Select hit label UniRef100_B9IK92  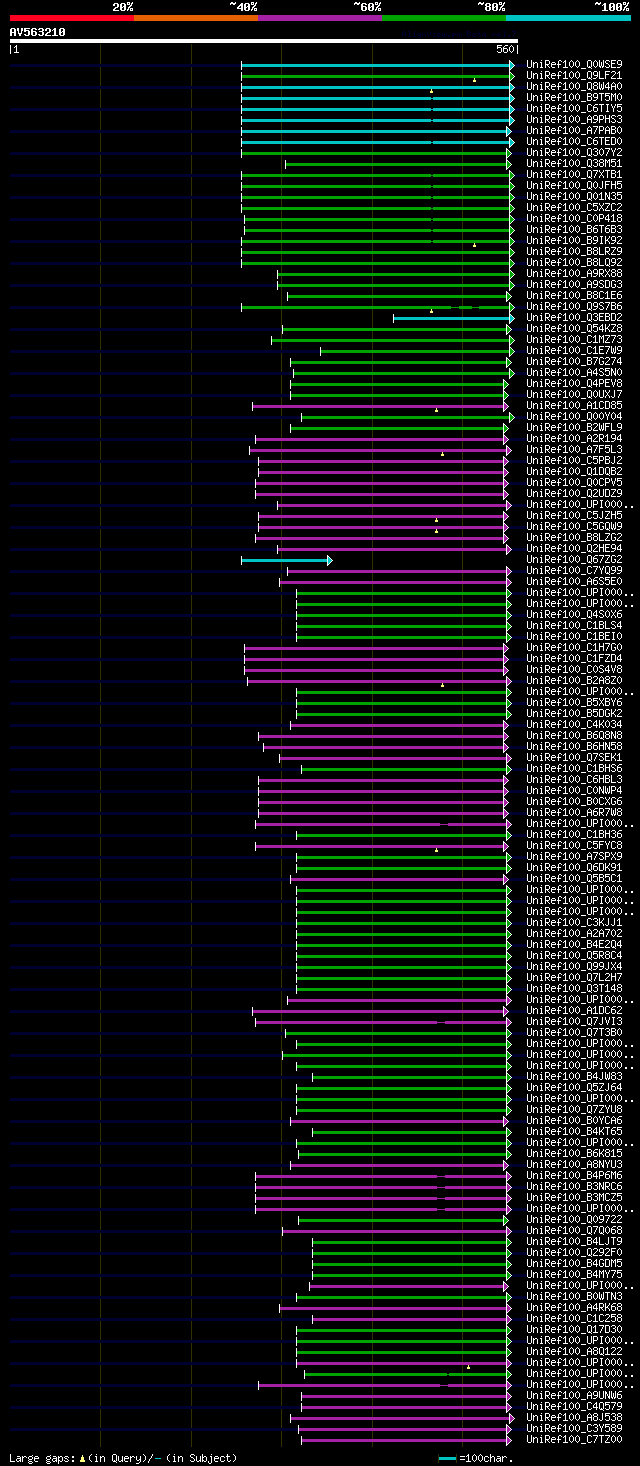574,240
